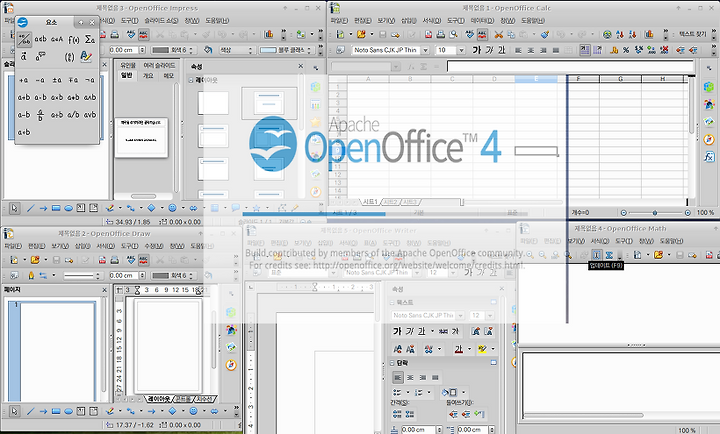Toggle AutoSpellcheck in Impress toolbar
The width and height of the screenshot is (720, 434).
click(143, 34)
